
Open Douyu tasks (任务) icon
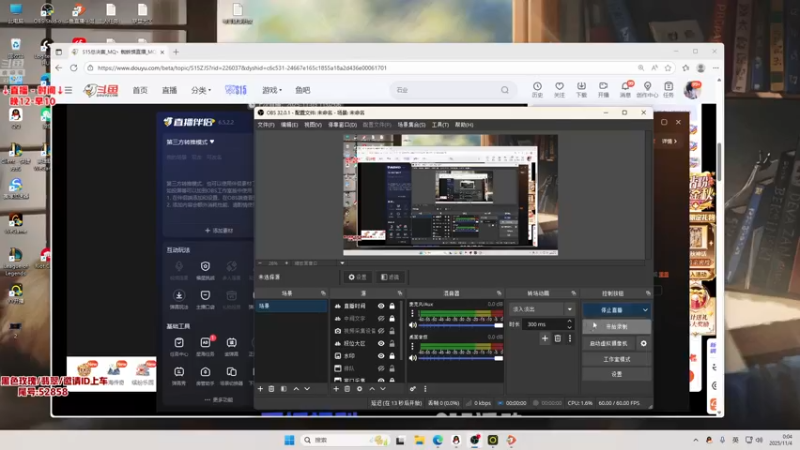pyautogui.click(x=668, y=89)
